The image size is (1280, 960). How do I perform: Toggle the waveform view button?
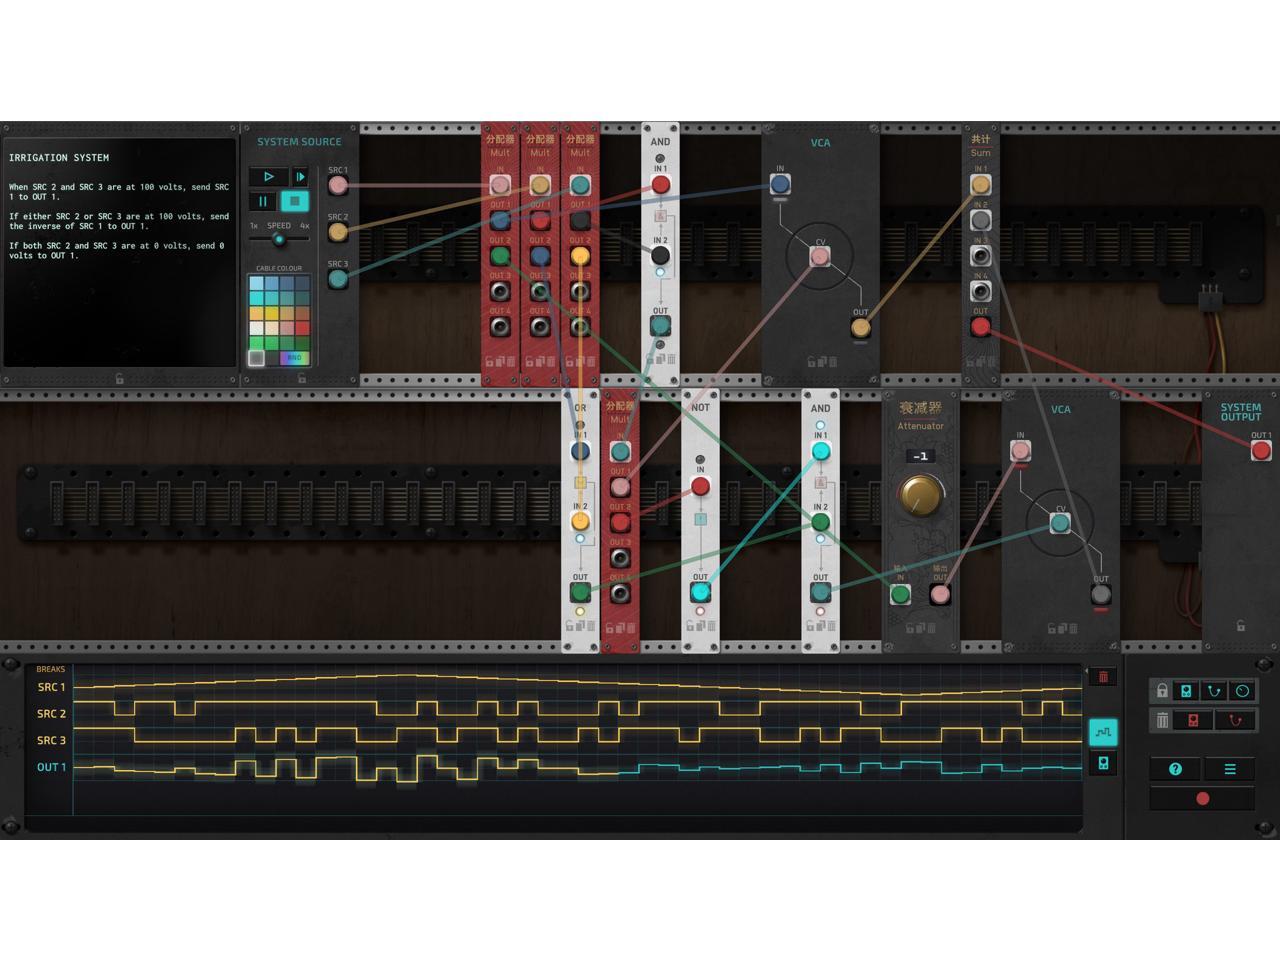[1103, 732]
